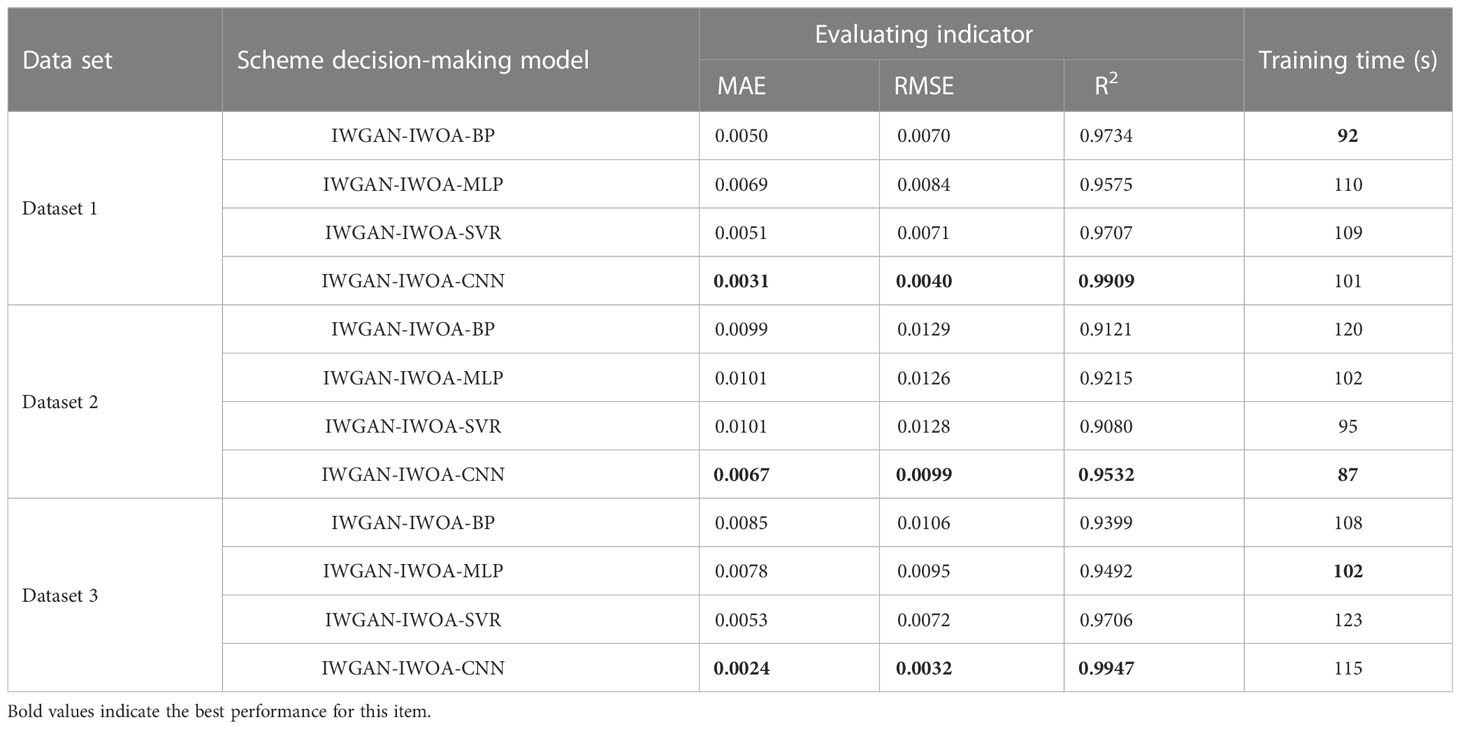Click R² value 0.9707

(x=1105, y=233)
